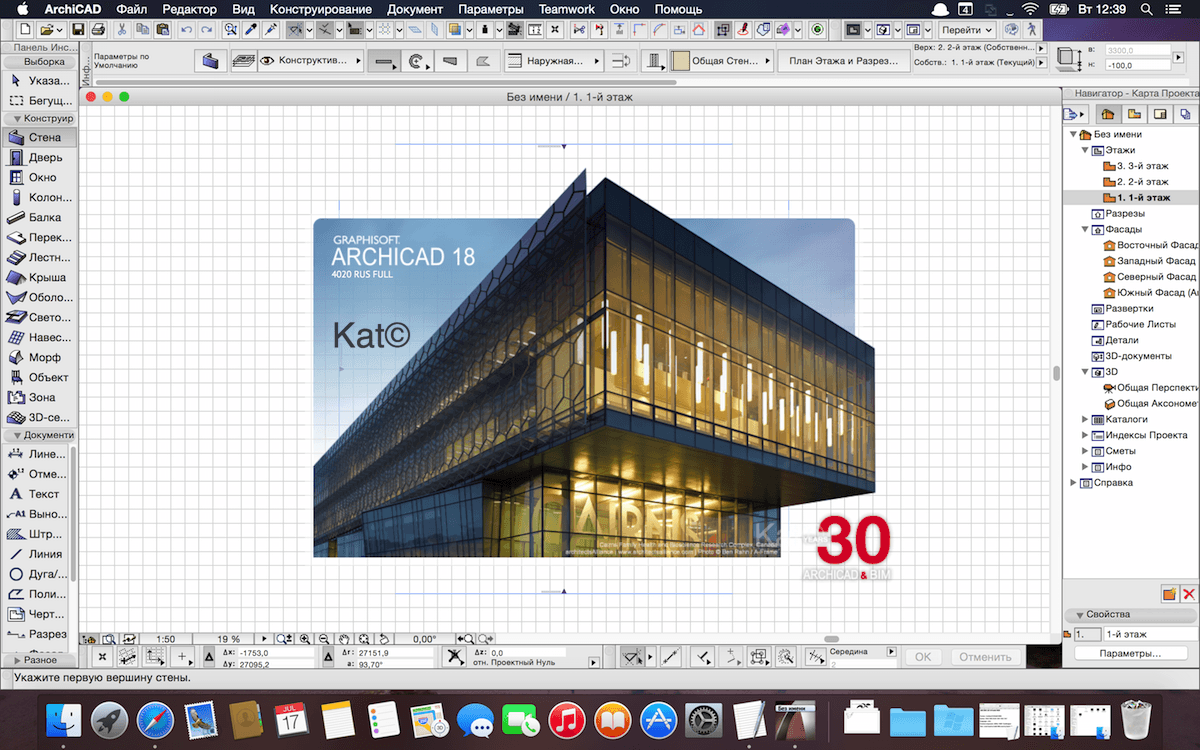The width and height of the screenshot is (1200, 750).
Task: Click the zoom out magnifier icon
Action: pos(323,638)
